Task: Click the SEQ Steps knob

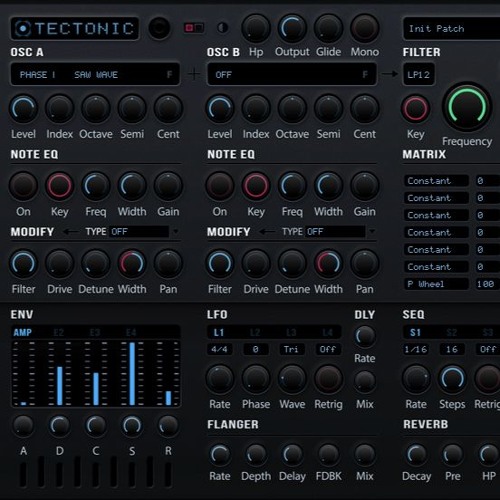Action: pos(452,379)
